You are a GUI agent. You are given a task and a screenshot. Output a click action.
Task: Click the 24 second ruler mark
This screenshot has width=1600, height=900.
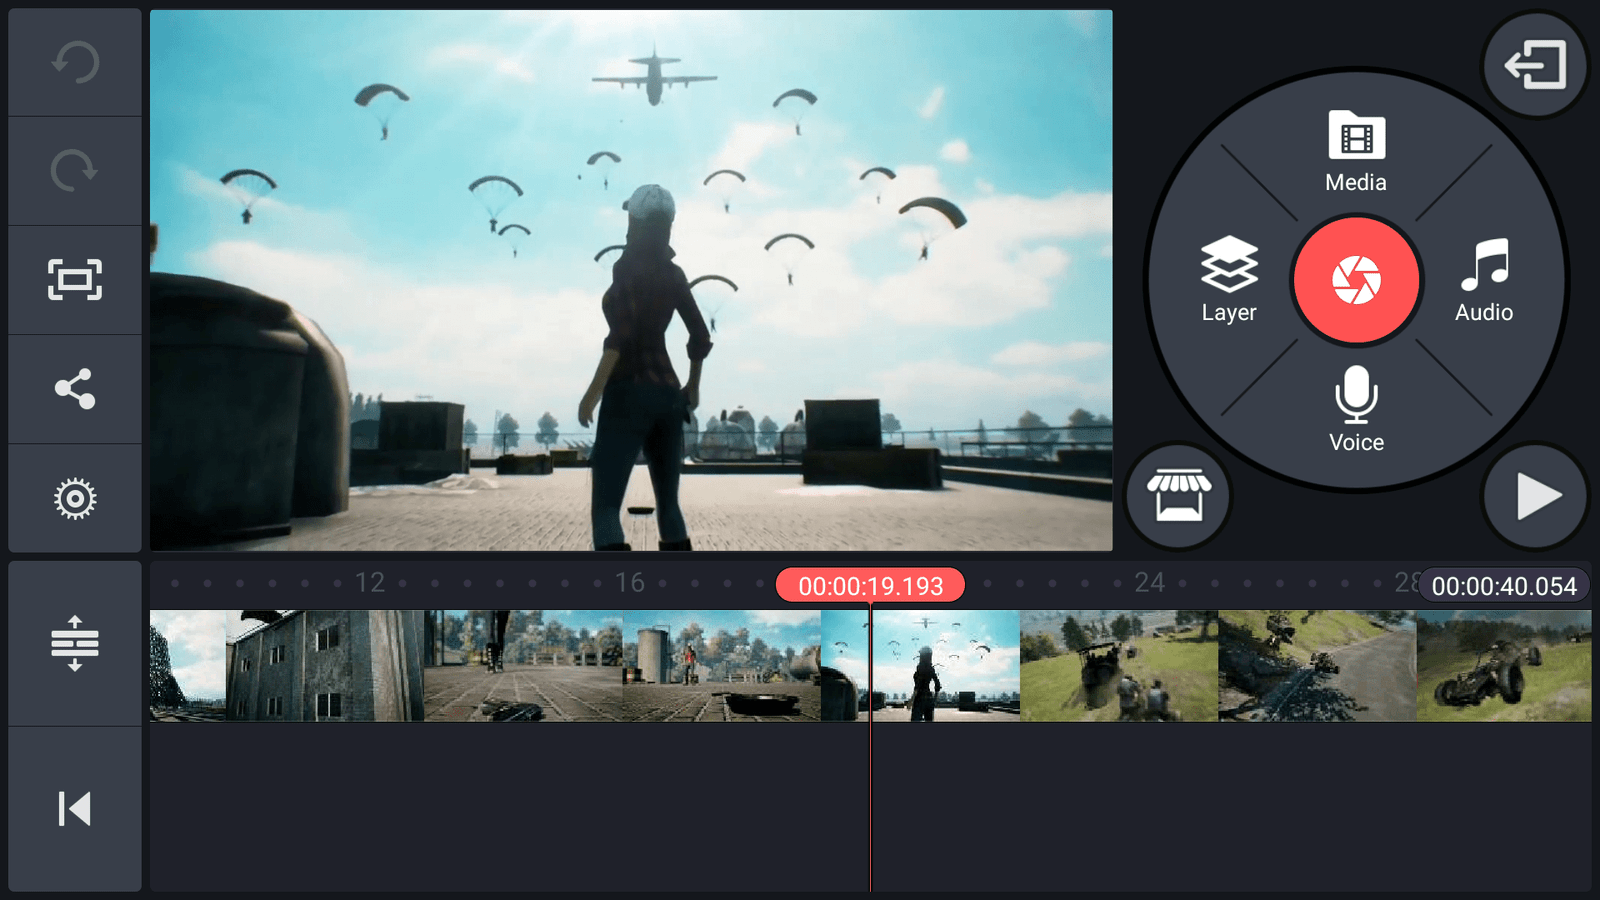[1150, 583]
